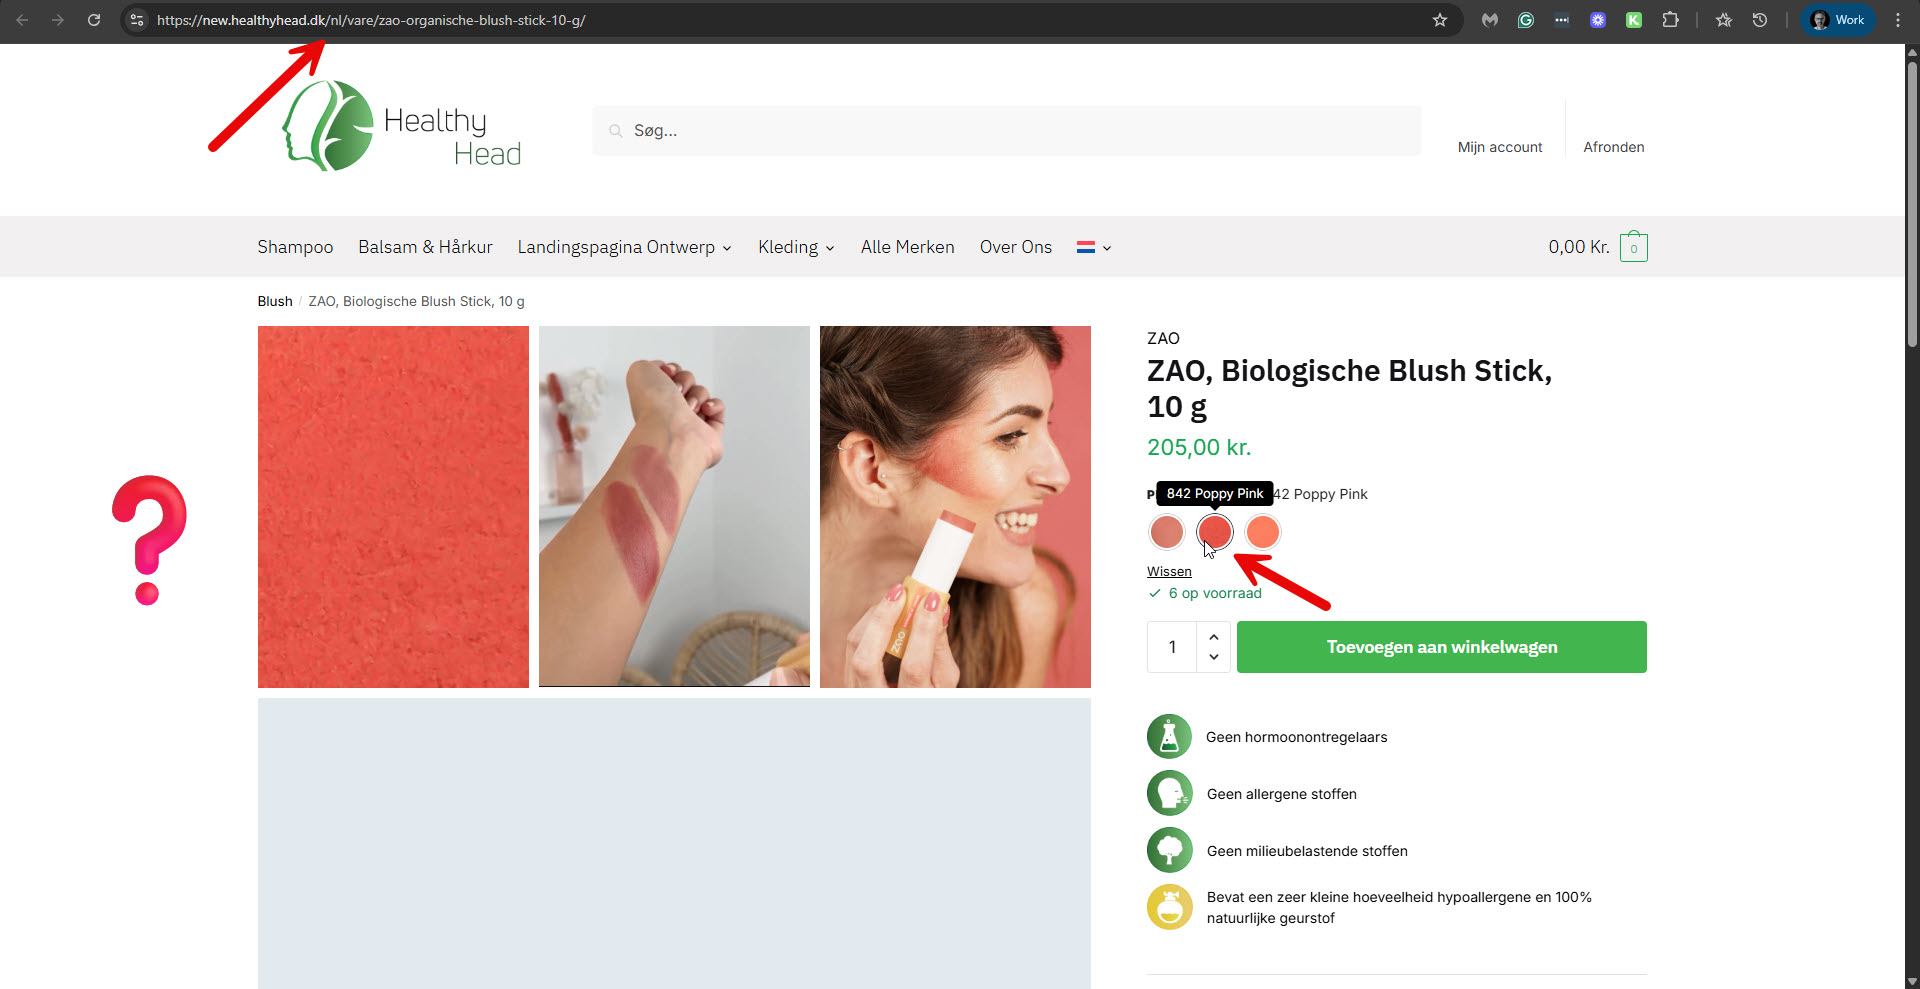Increase quantity with up arrow
The height and width of the screenshot is (989, 1920).
[x=1214, y=637]
